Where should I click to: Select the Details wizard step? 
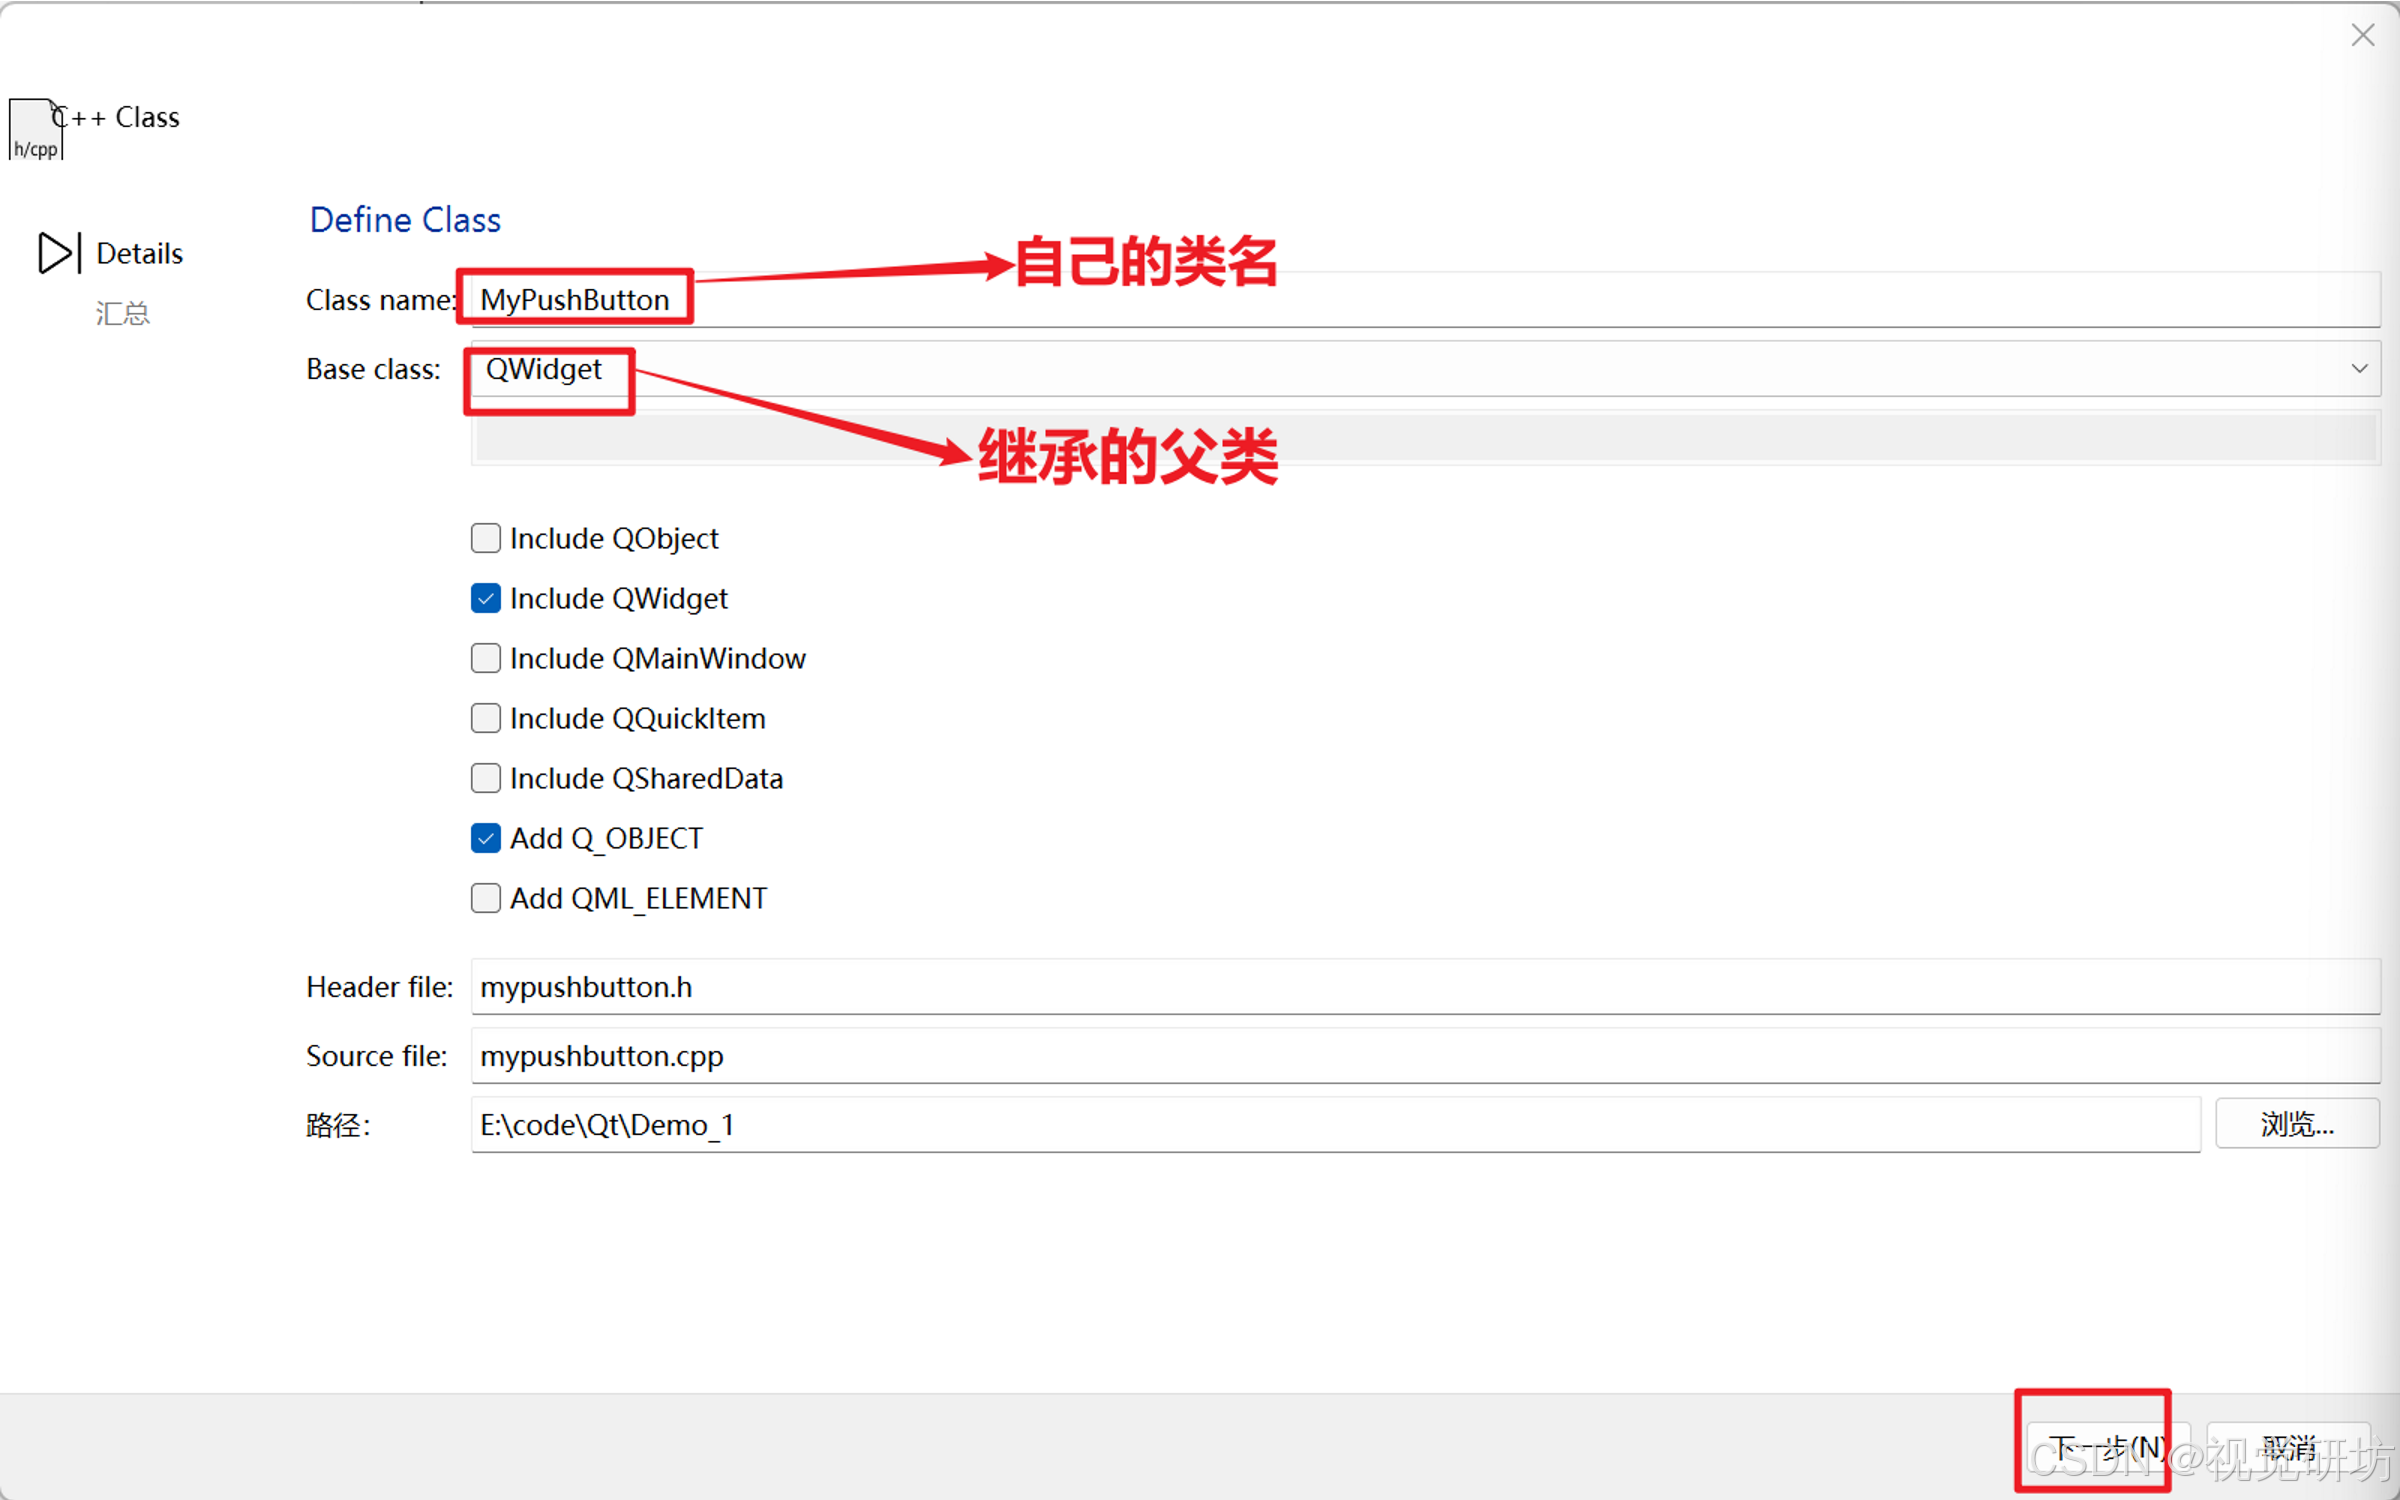[x=139, y=254]
